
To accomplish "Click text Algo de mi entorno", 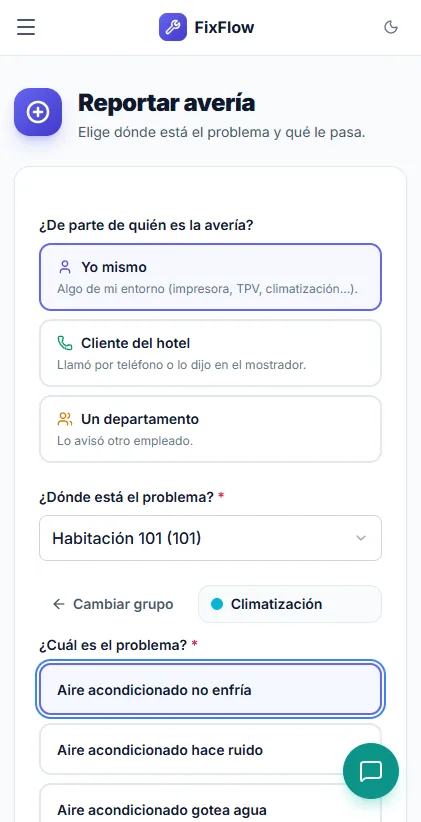I will [208, 289].
